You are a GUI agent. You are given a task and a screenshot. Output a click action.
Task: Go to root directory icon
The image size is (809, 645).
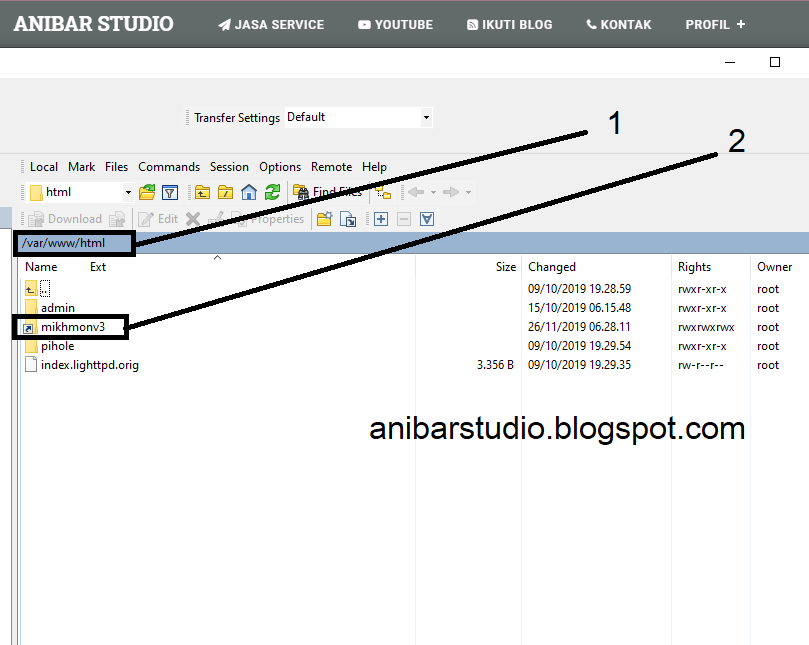(225, 192)
